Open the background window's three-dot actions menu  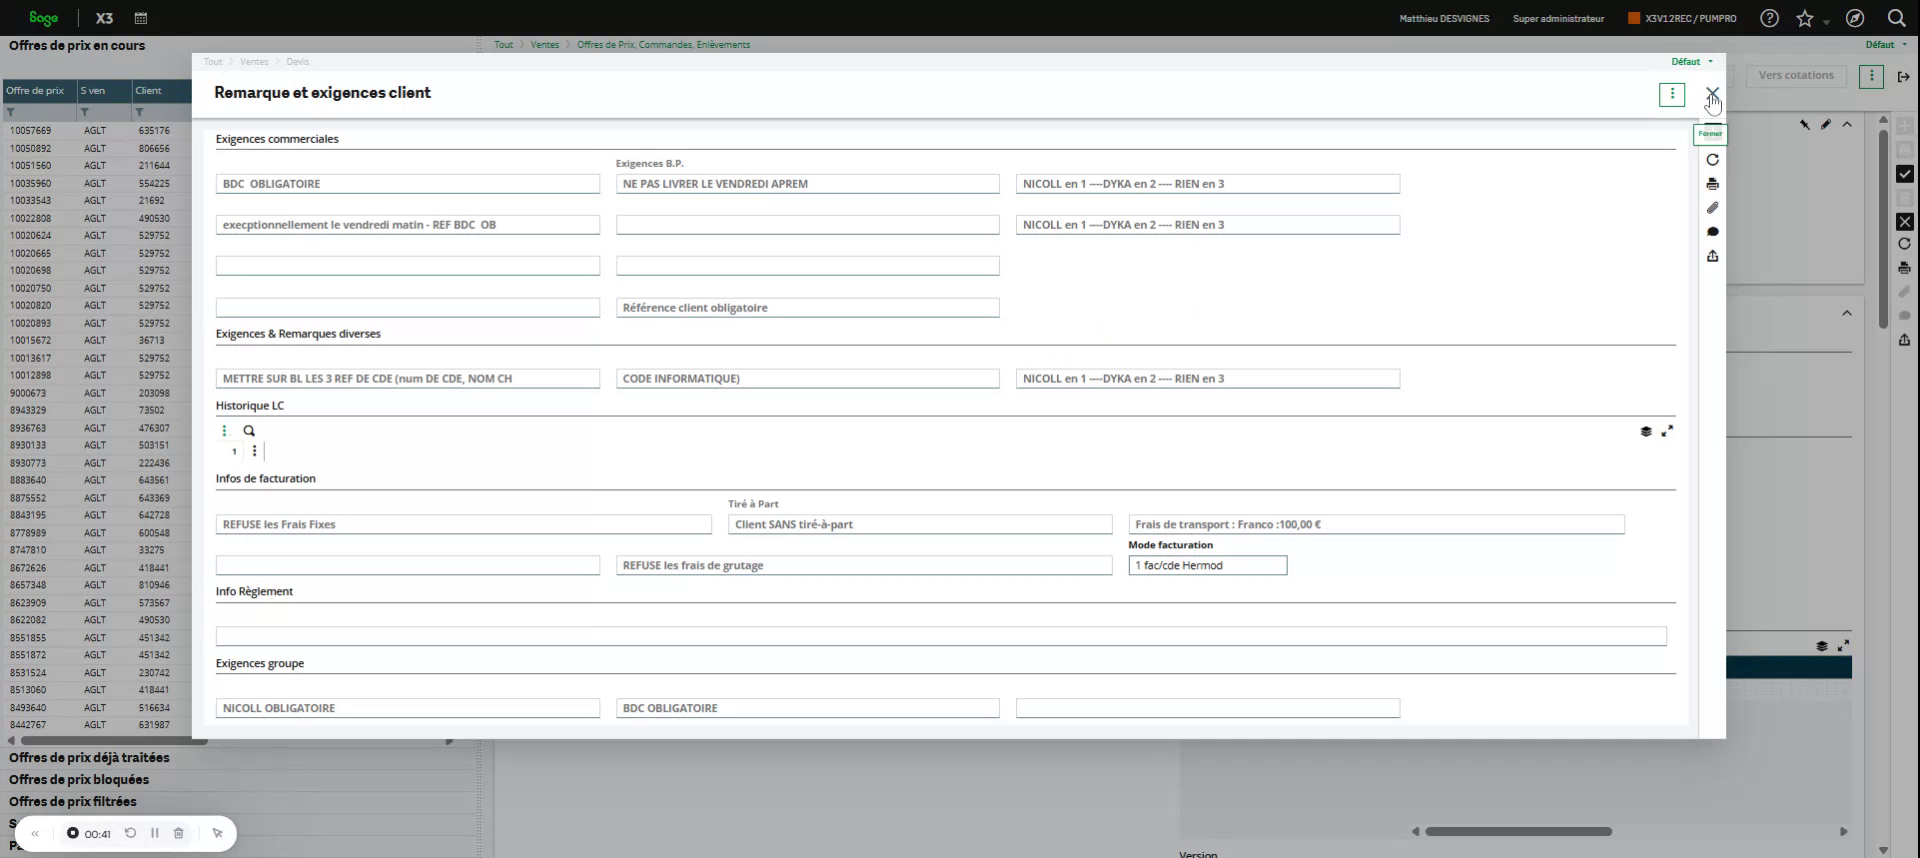[1872, 76]
